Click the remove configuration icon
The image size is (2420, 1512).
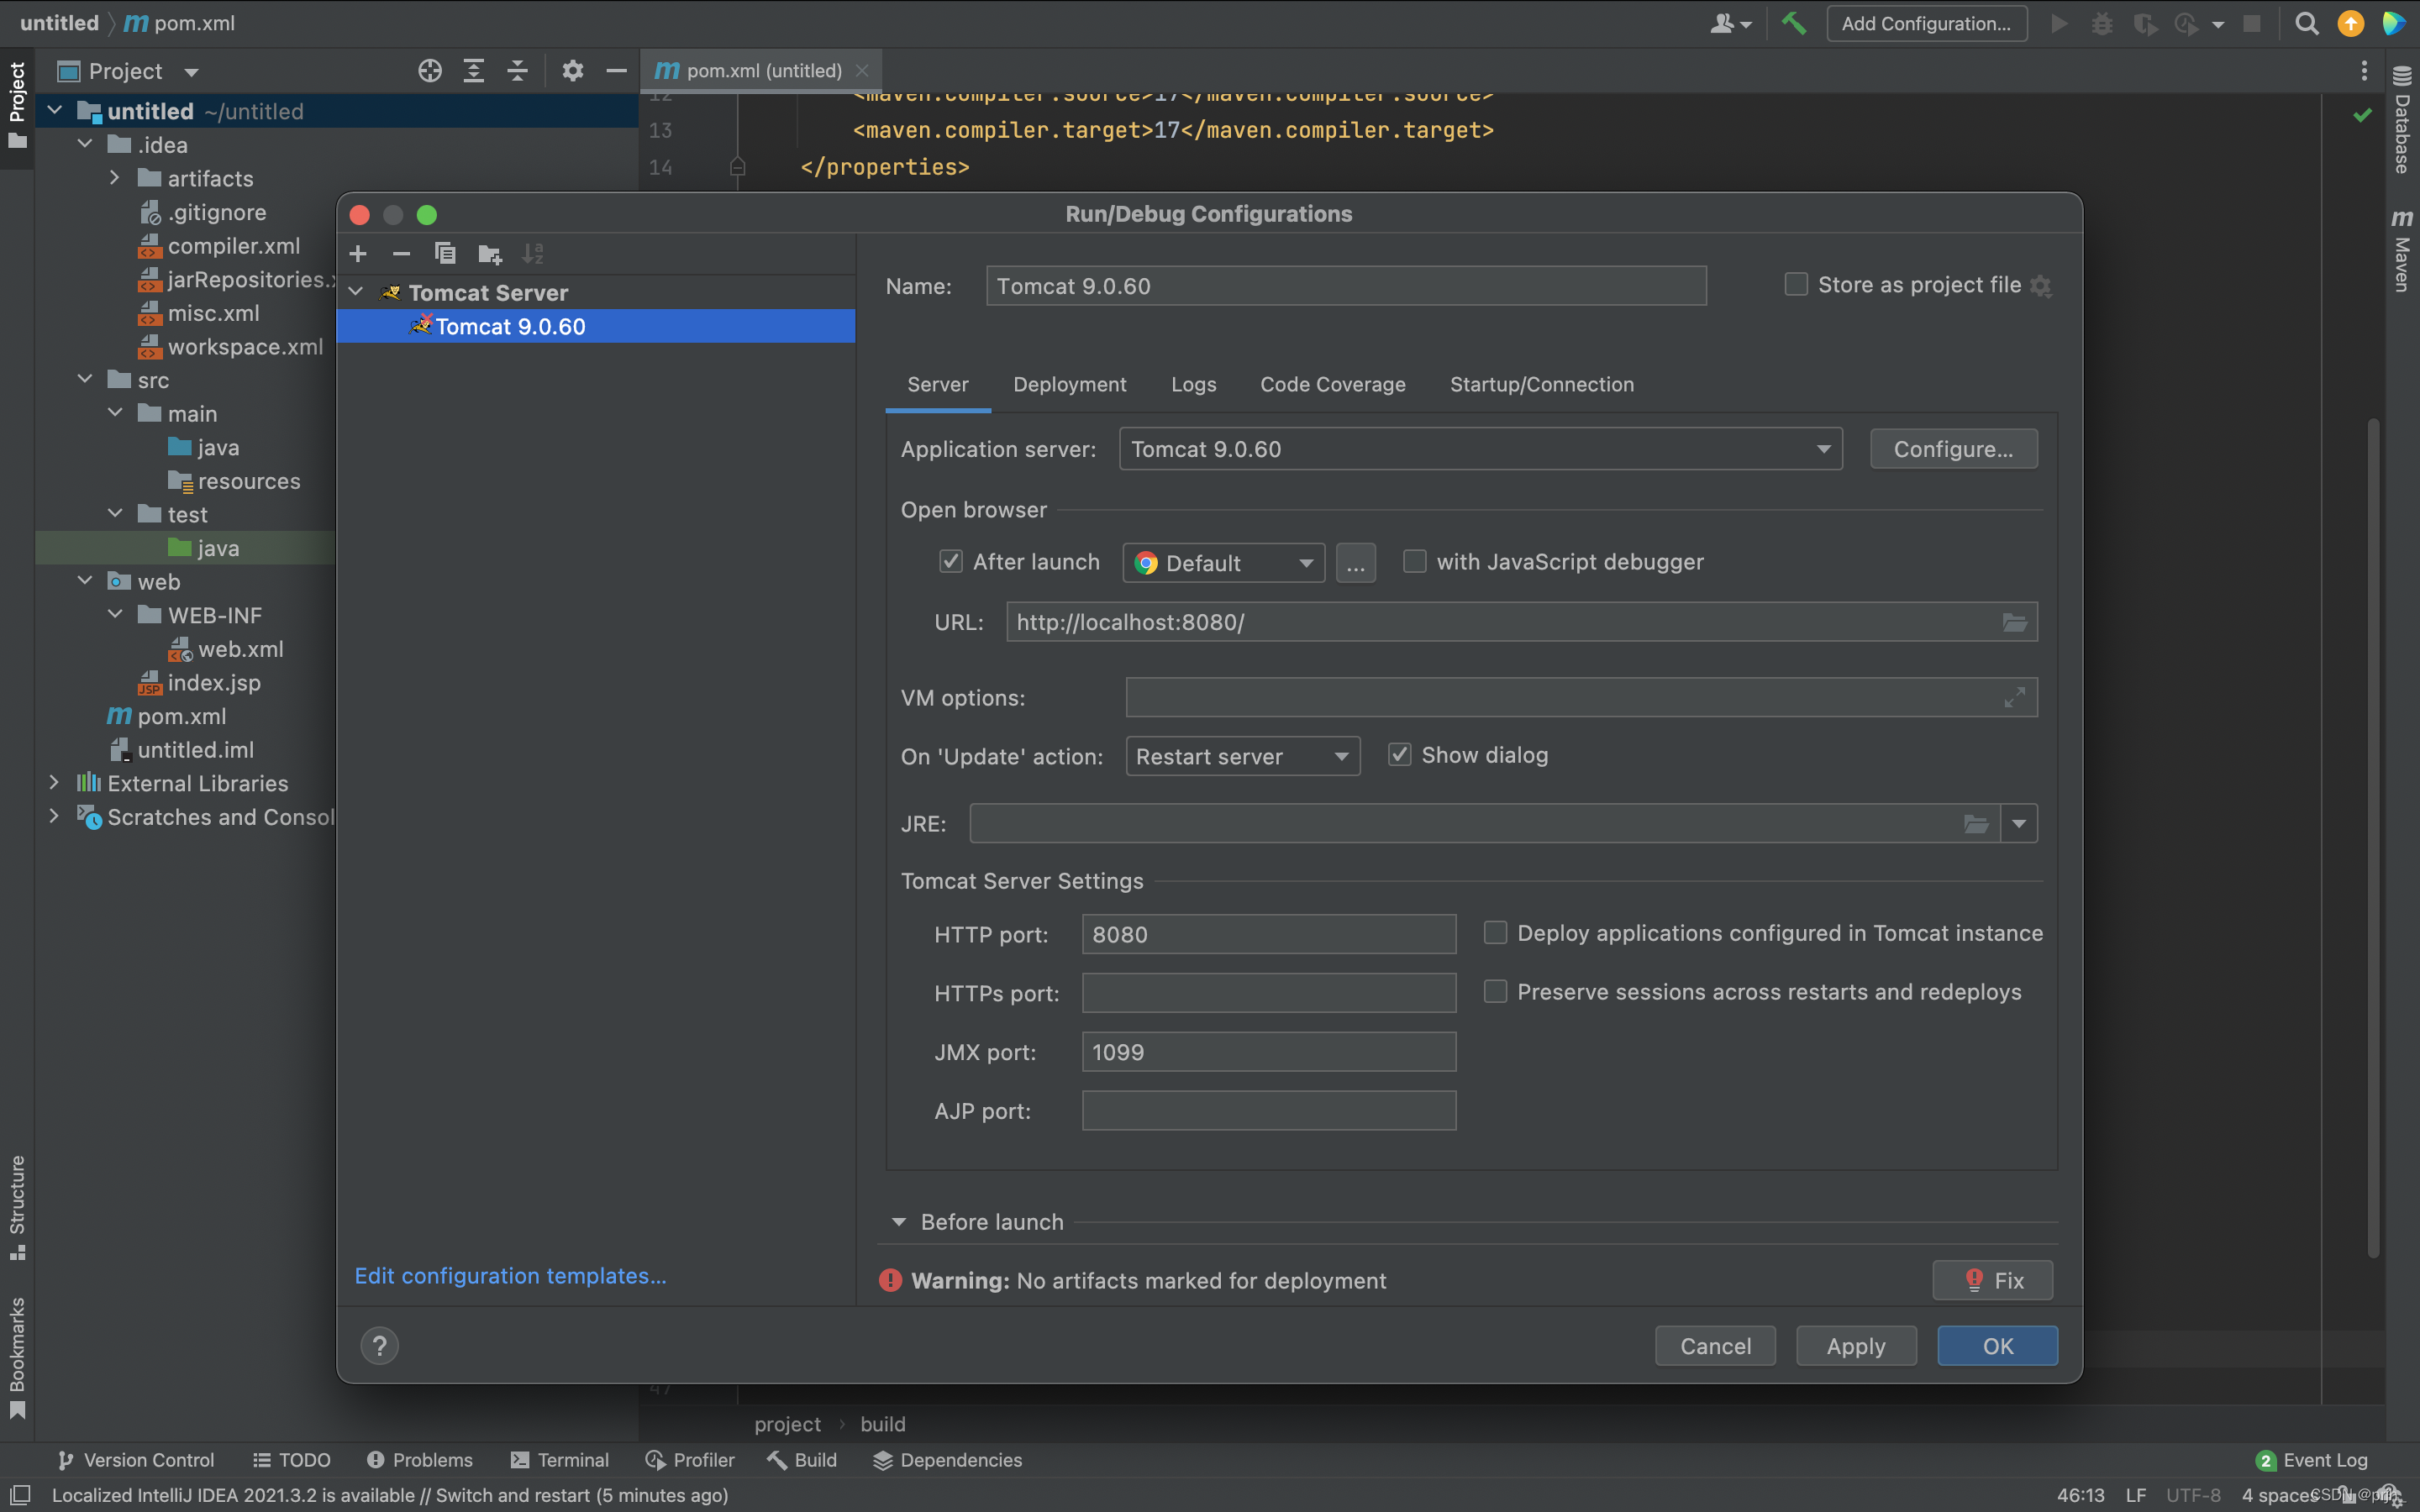(399, 253)
